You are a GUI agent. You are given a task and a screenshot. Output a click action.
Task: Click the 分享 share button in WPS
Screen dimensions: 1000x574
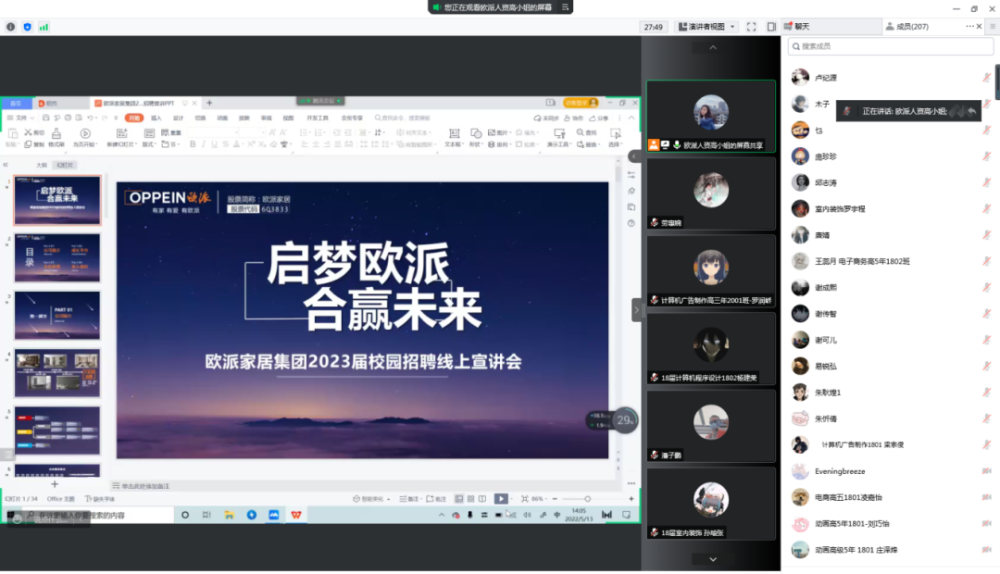(599, 118)
